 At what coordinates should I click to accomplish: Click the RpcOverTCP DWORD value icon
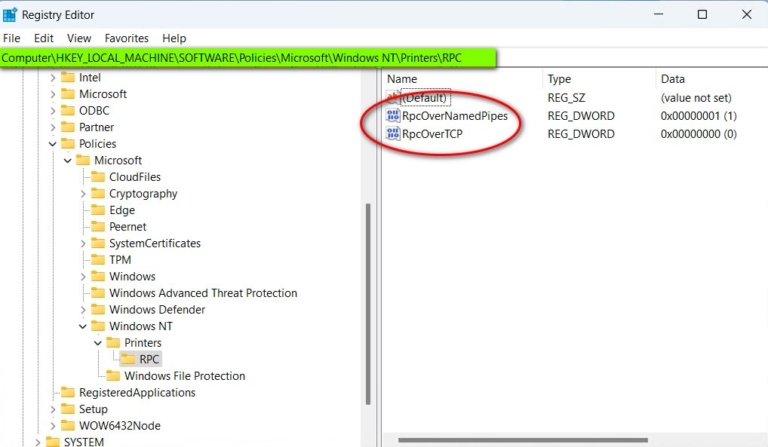click(x=393, y=134)
